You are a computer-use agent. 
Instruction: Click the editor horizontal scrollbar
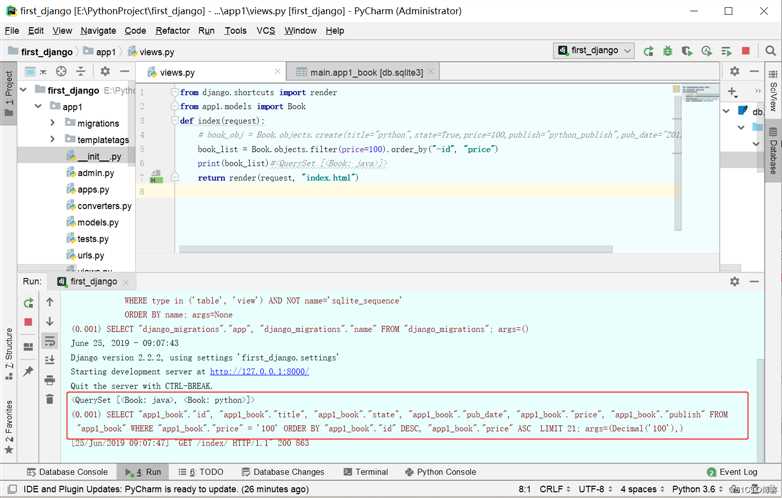pos(395,249)
